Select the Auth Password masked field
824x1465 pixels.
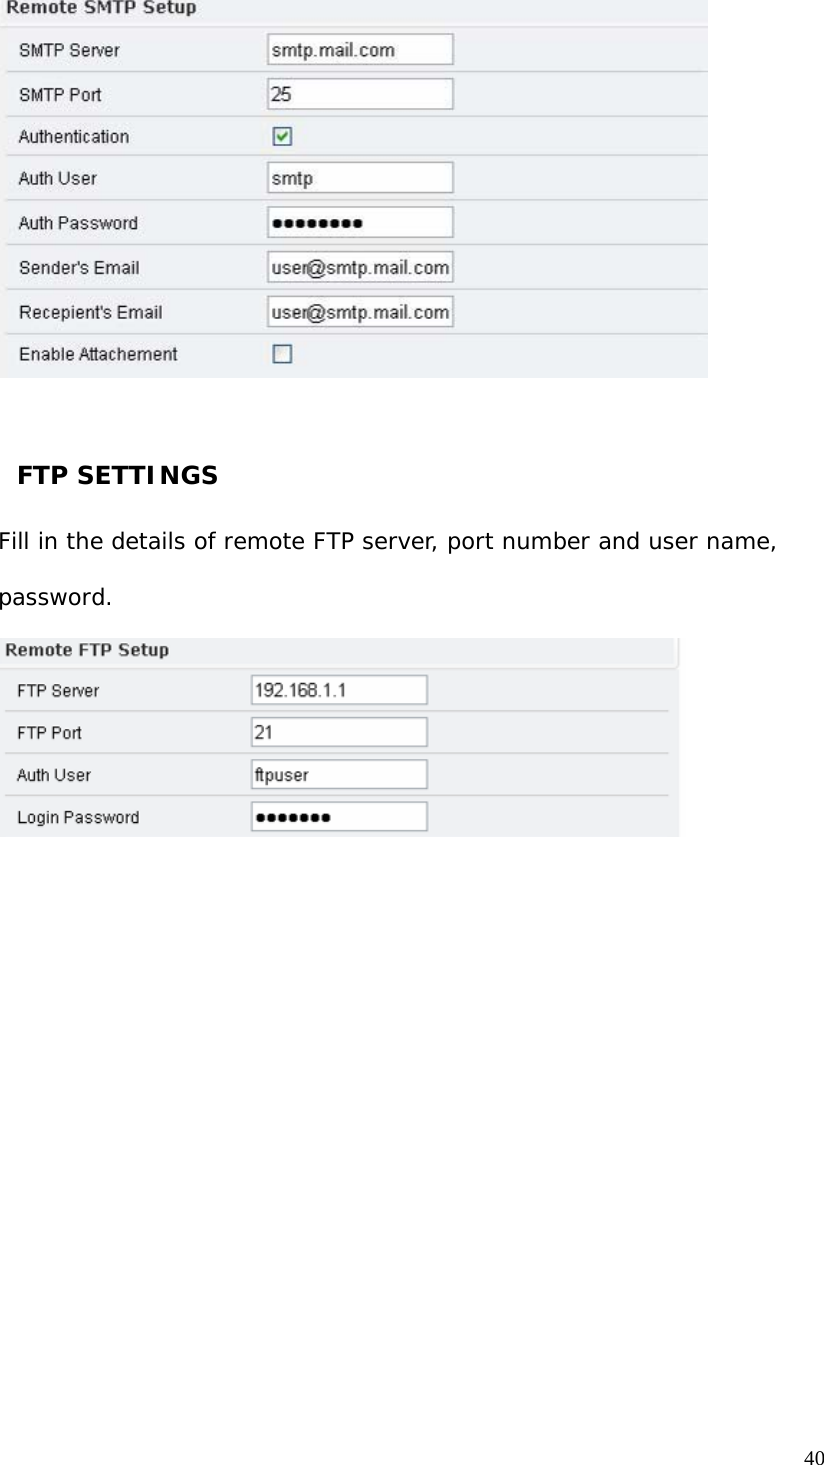point(359,221)
